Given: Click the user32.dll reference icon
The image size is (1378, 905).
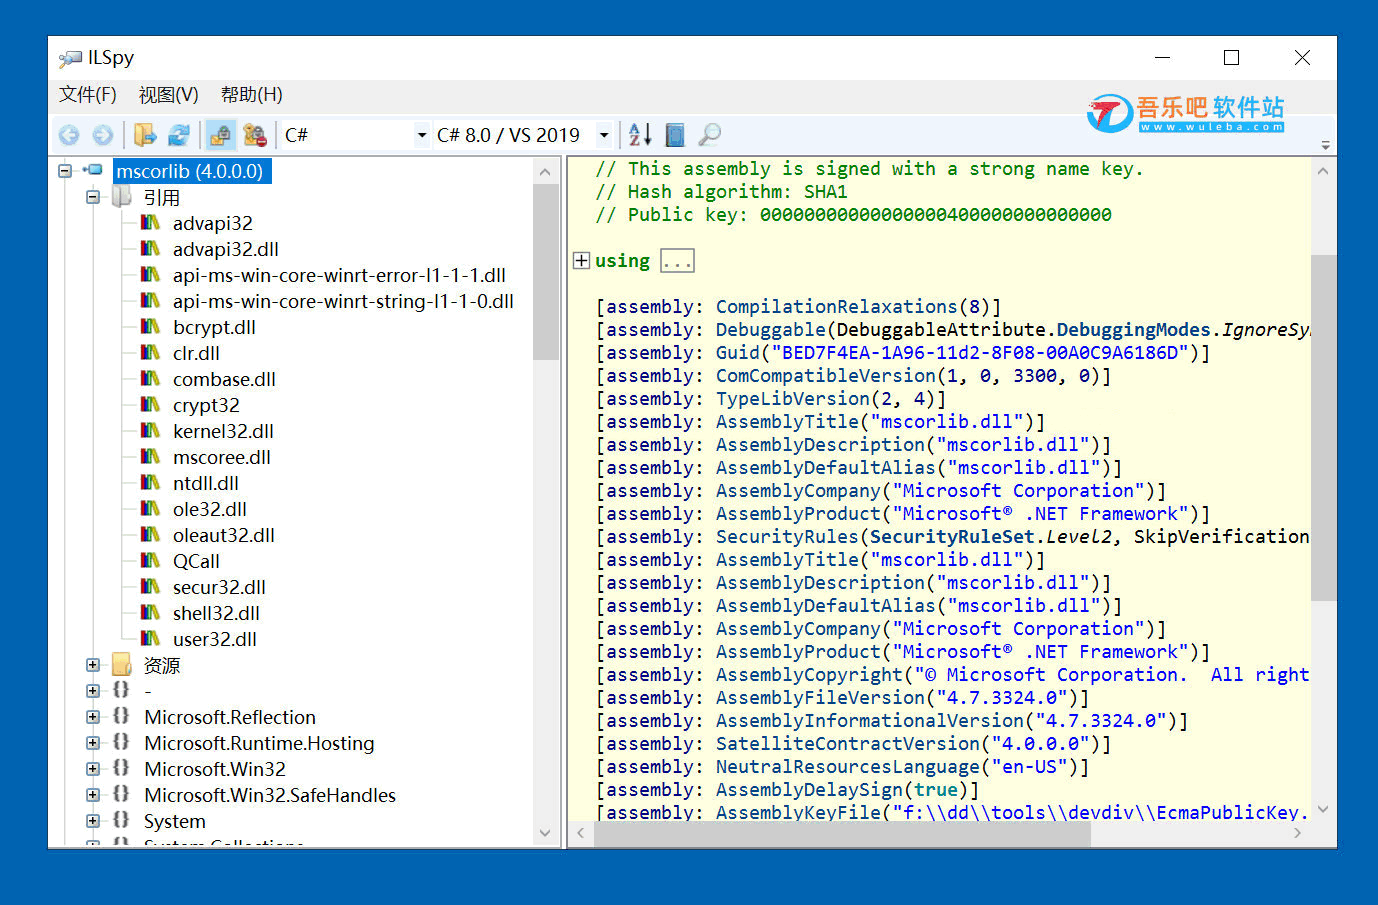Looking at the screenshot, I should click(x=150, y=638).
